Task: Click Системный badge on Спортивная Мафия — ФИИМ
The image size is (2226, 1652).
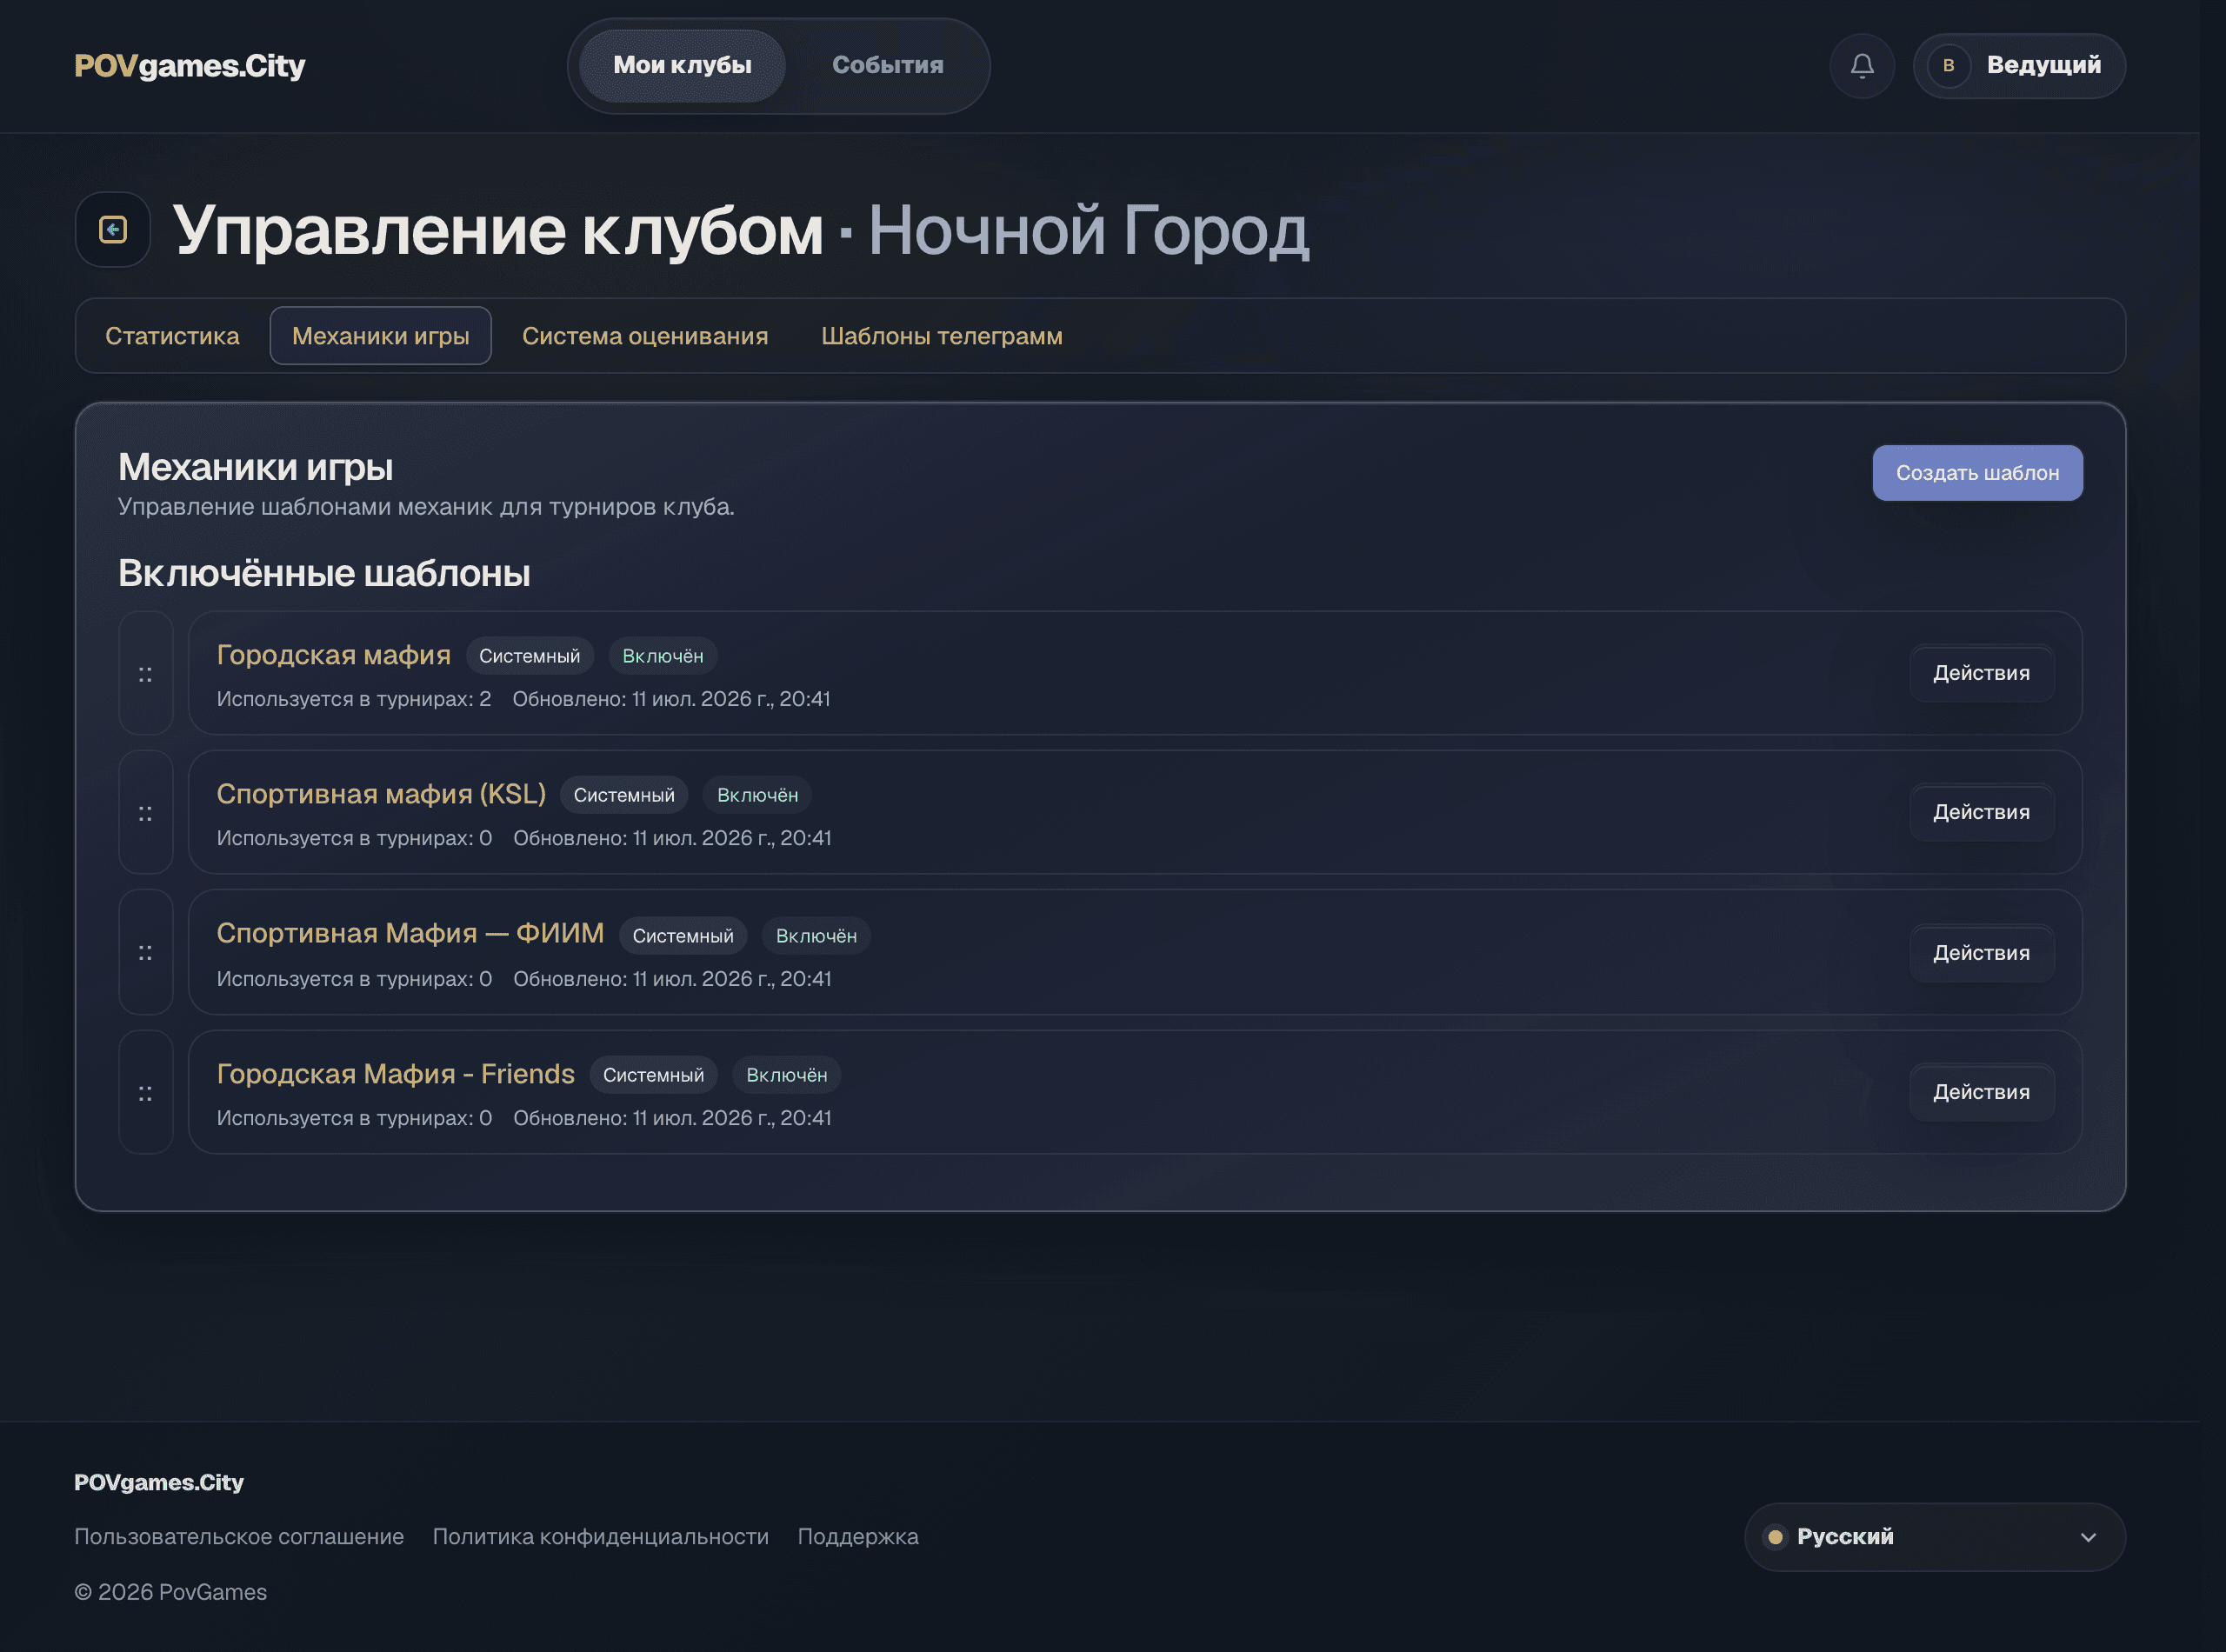Action: [683, 936]
